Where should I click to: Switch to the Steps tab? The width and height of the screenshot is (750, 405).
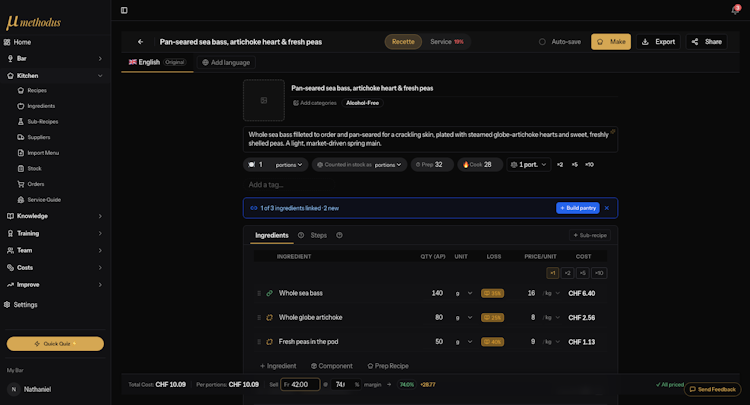[x=319, y=235]
